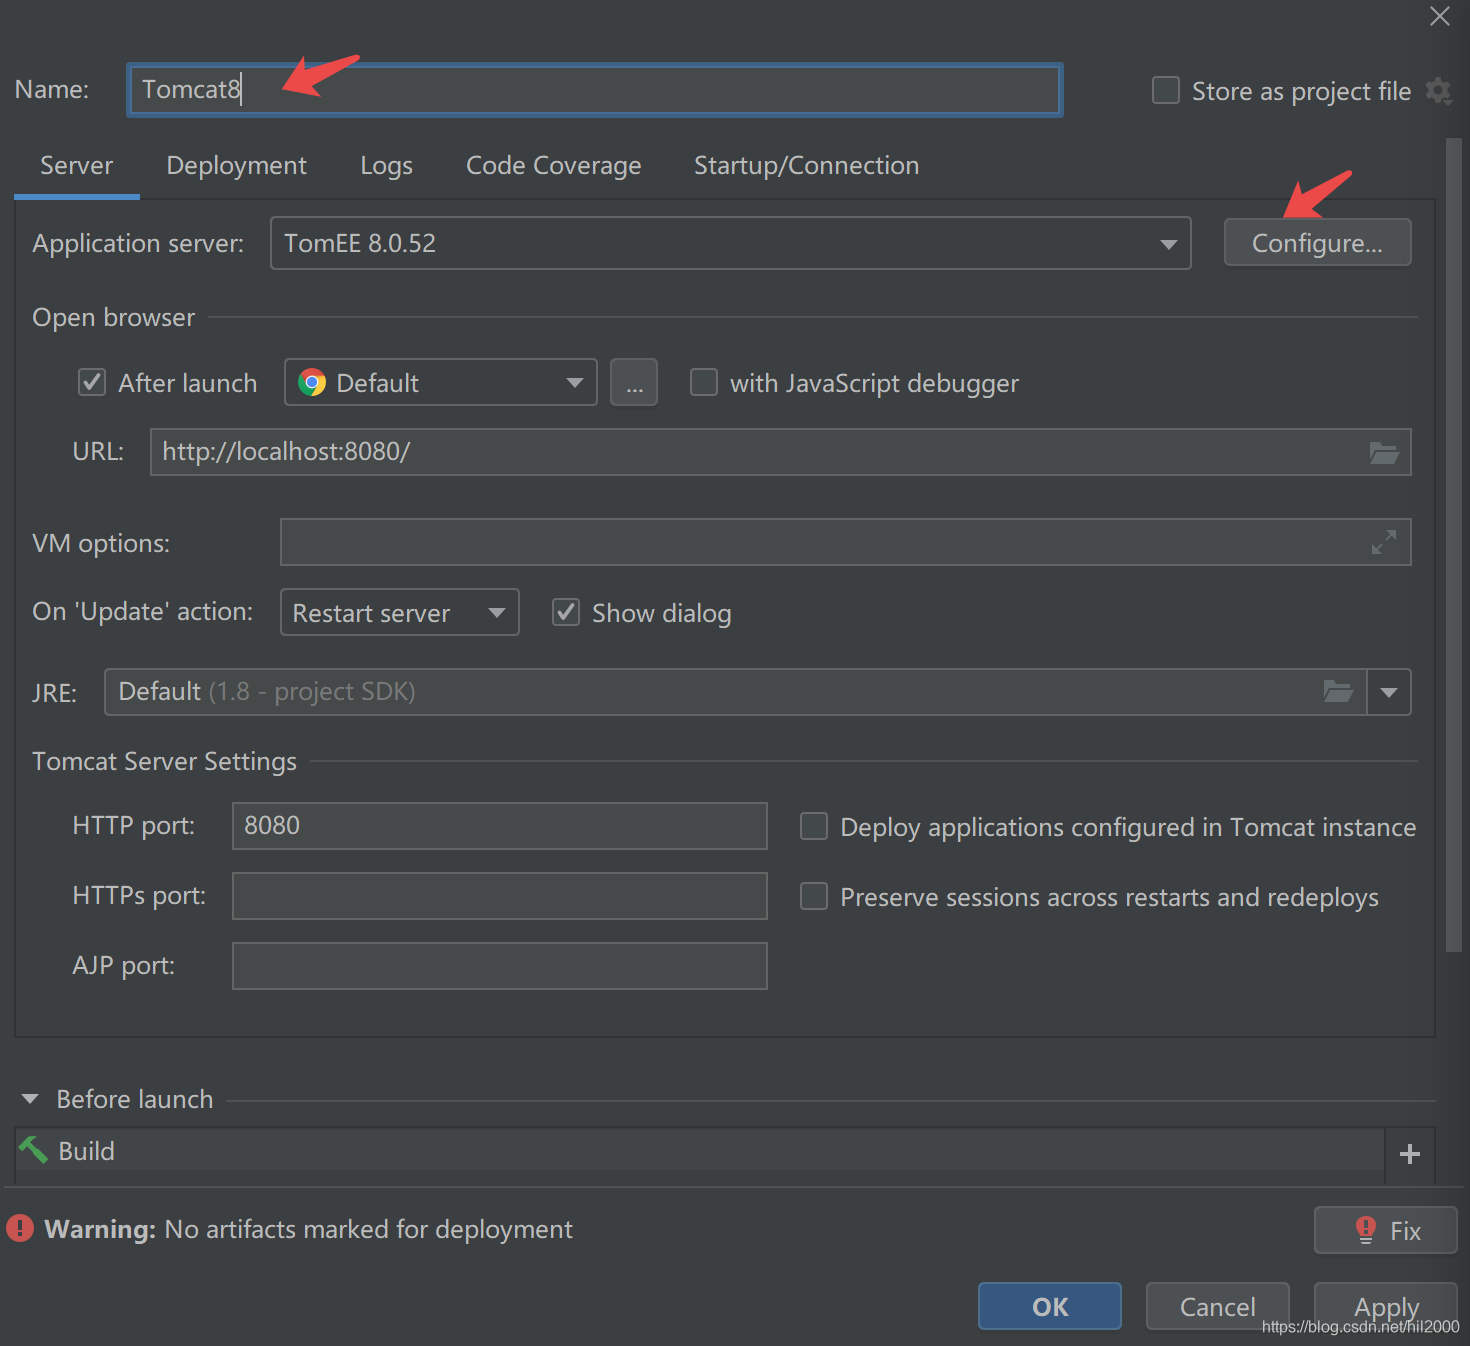Enable Store as project file
1470x1346 pixels.
point(1166,90)
